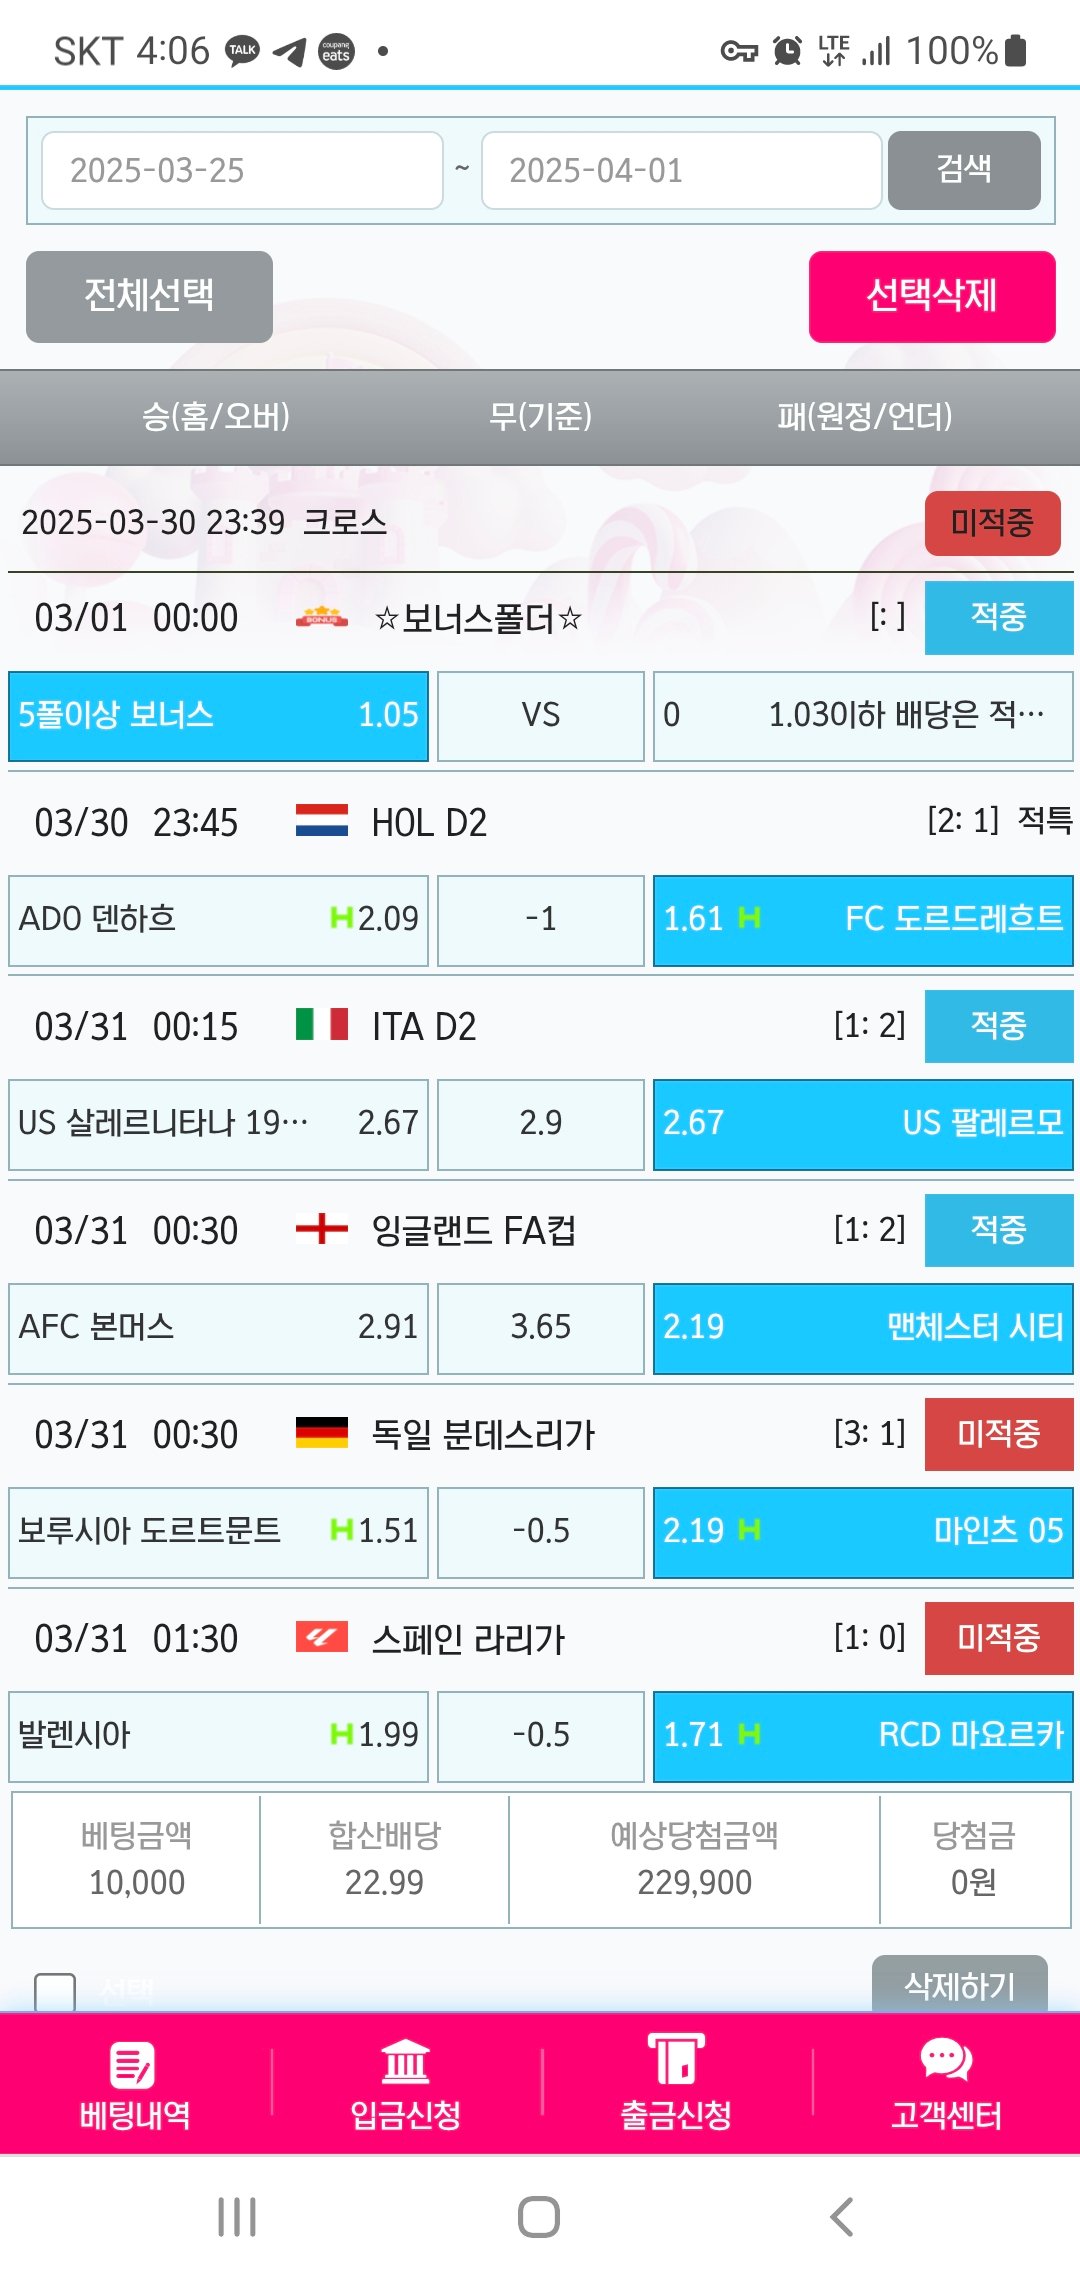Tap the red 미적중 status badge at top

pyautogui.click(x=992, y=522)
